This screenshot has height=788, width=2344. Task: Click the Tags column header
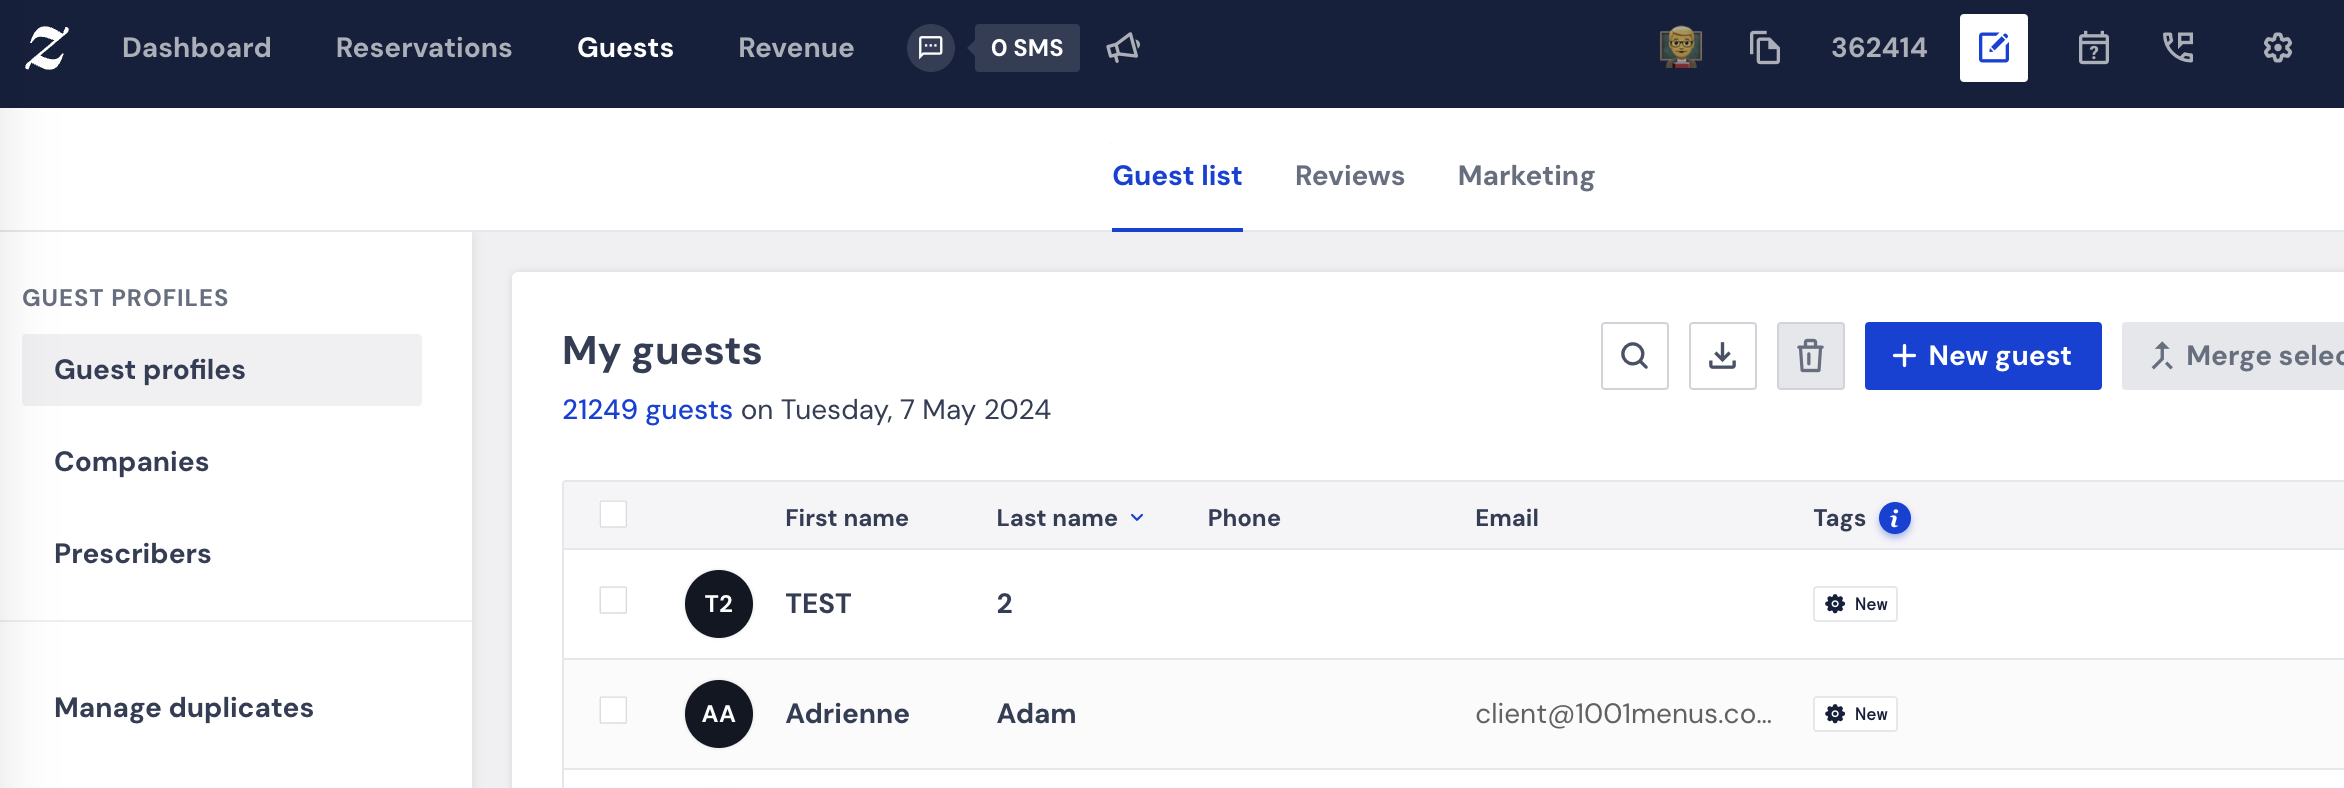pos(1840,518)
